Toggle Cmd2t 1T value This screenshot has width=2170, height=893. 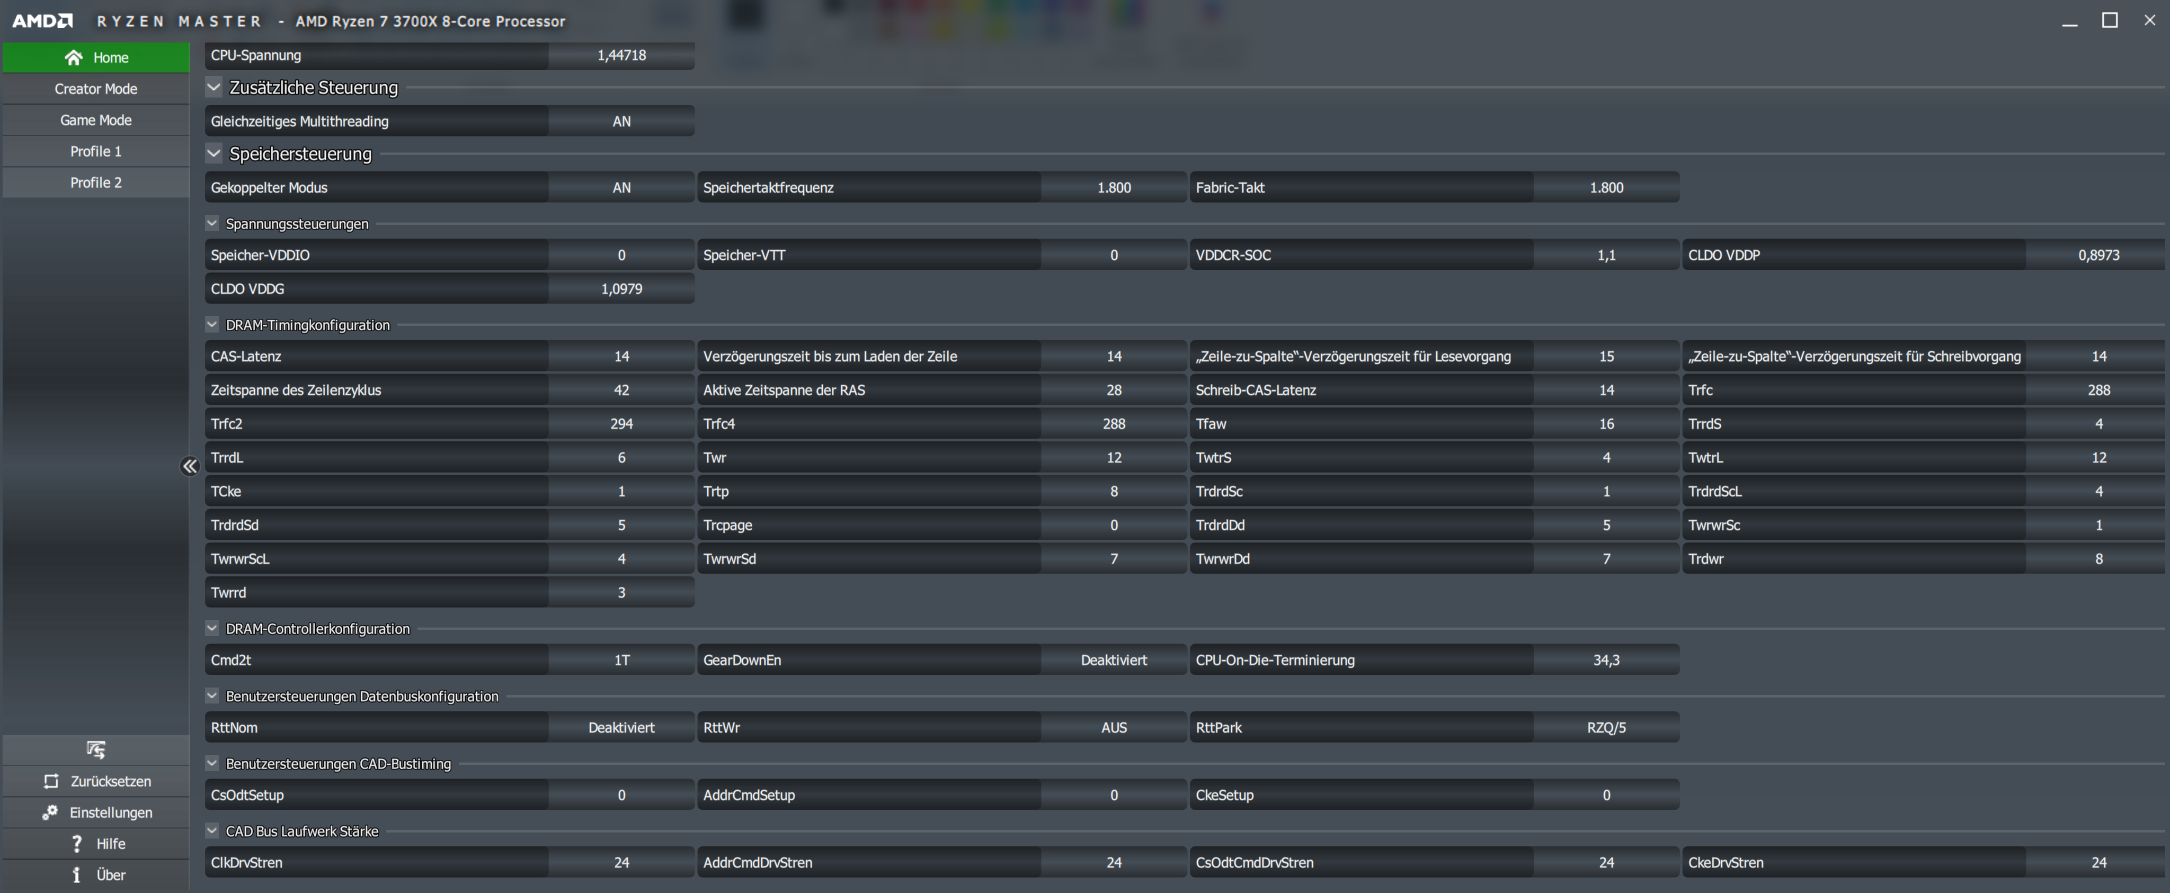point(621,660)
